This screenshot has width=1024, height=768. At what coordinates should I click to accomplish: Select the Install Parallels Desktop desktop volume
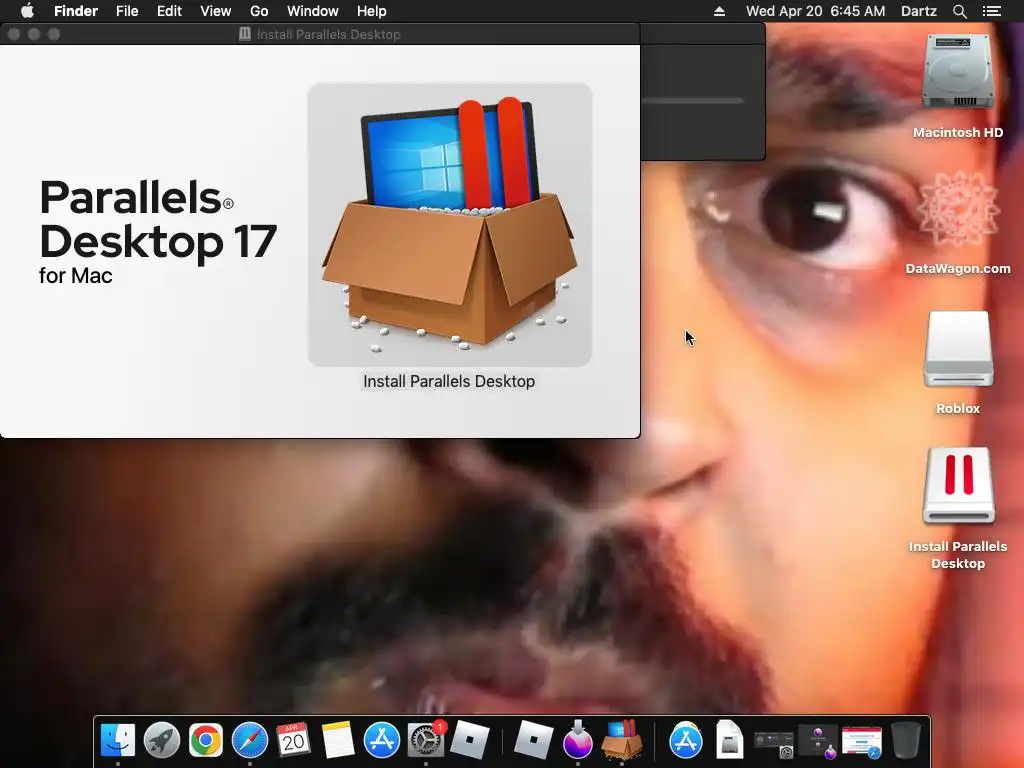[x=958, y=485]
